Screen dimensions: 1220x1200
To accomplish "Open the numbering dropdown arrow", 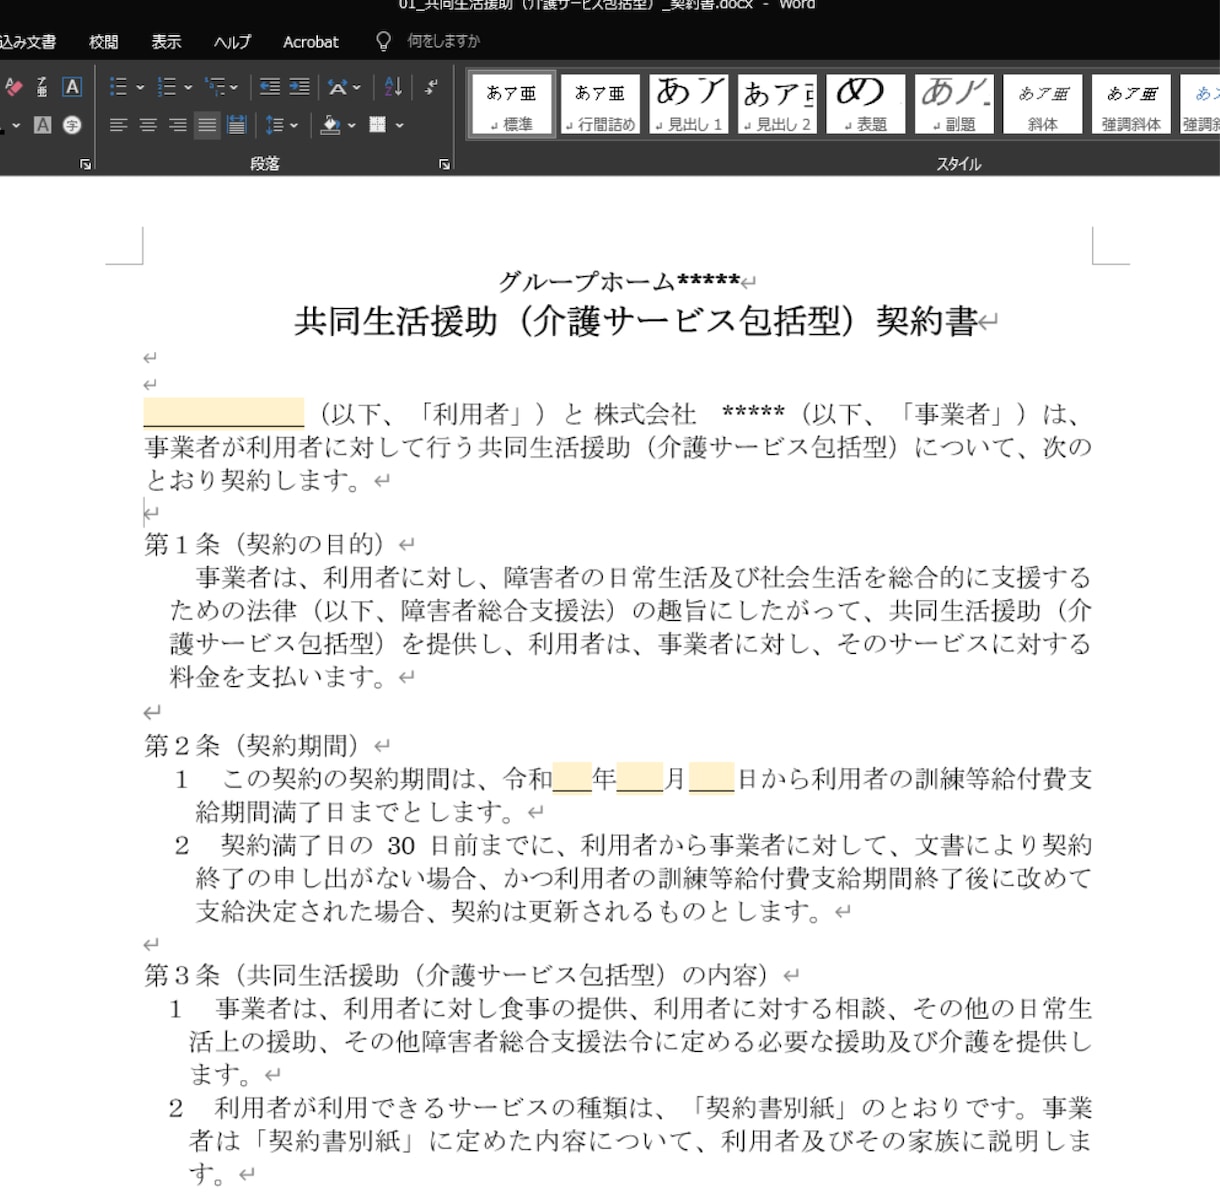I will pos(188,87).
